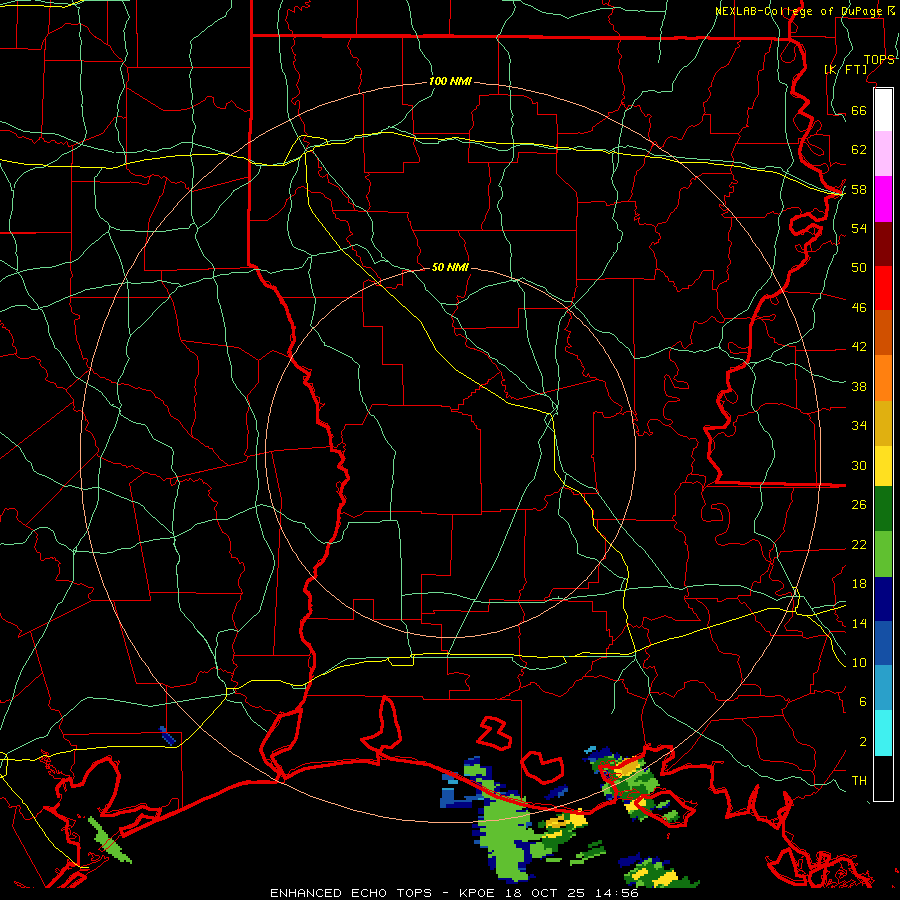Click the navy 18 kft legend swatch

coord(883,599)
